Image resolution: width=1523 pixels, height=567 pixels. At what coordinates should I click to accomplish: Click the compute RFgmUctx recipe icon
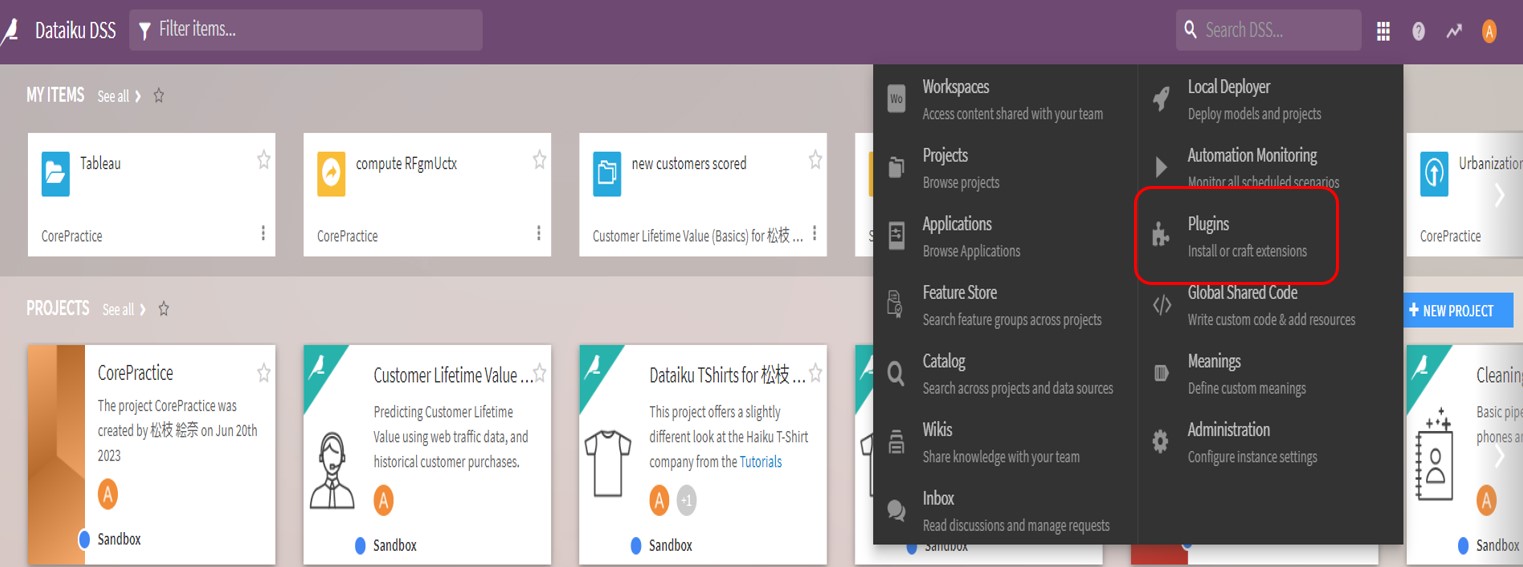(331, 173)
